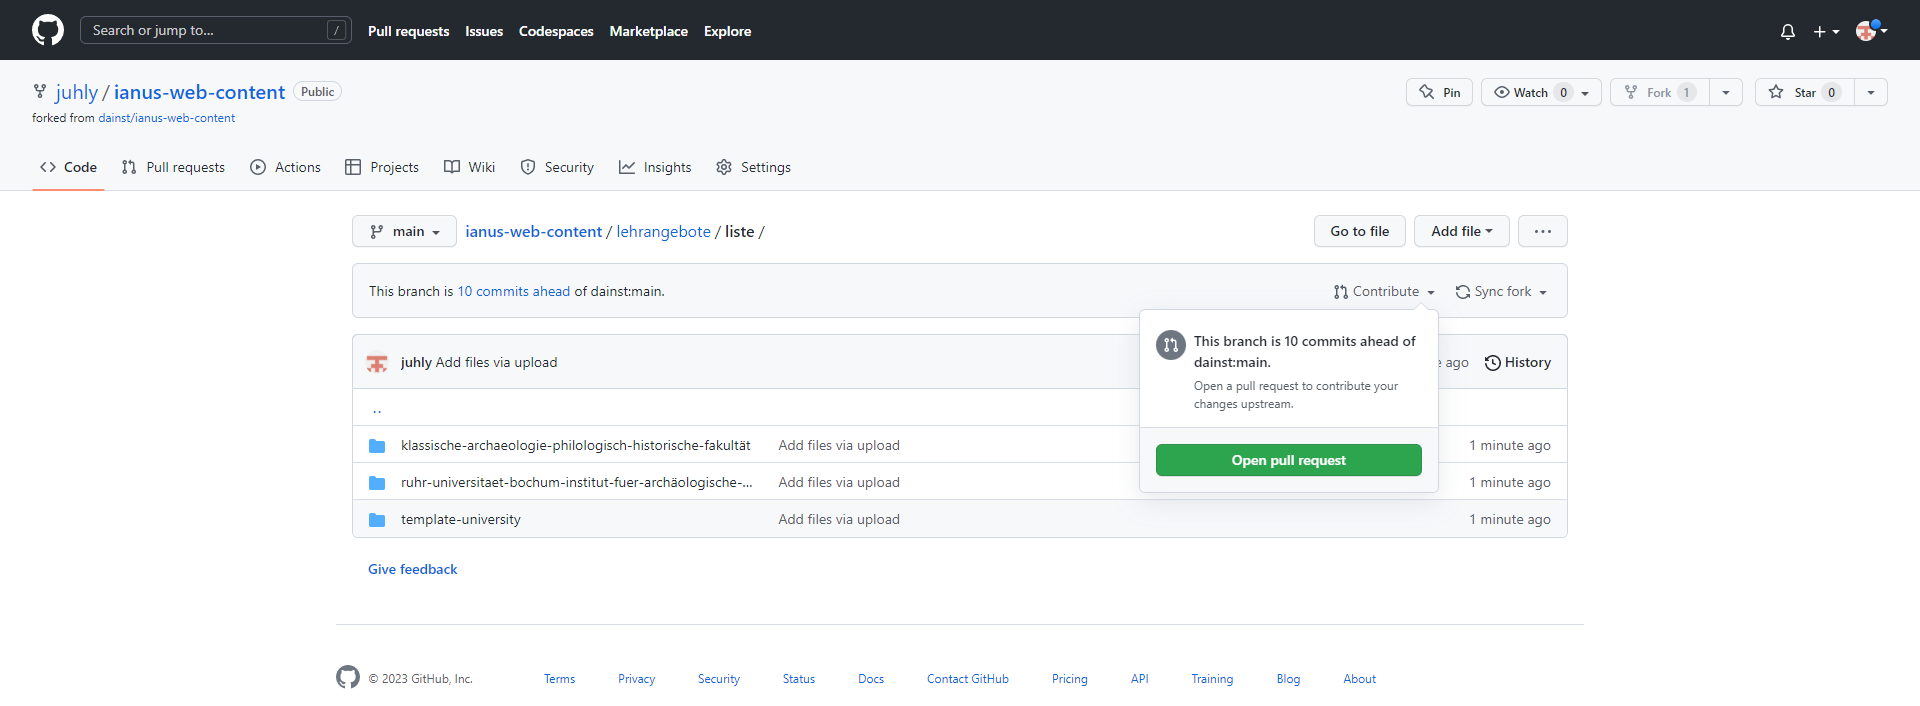
Task: Click juhly avatar in commit row
Action: (377, 363)
